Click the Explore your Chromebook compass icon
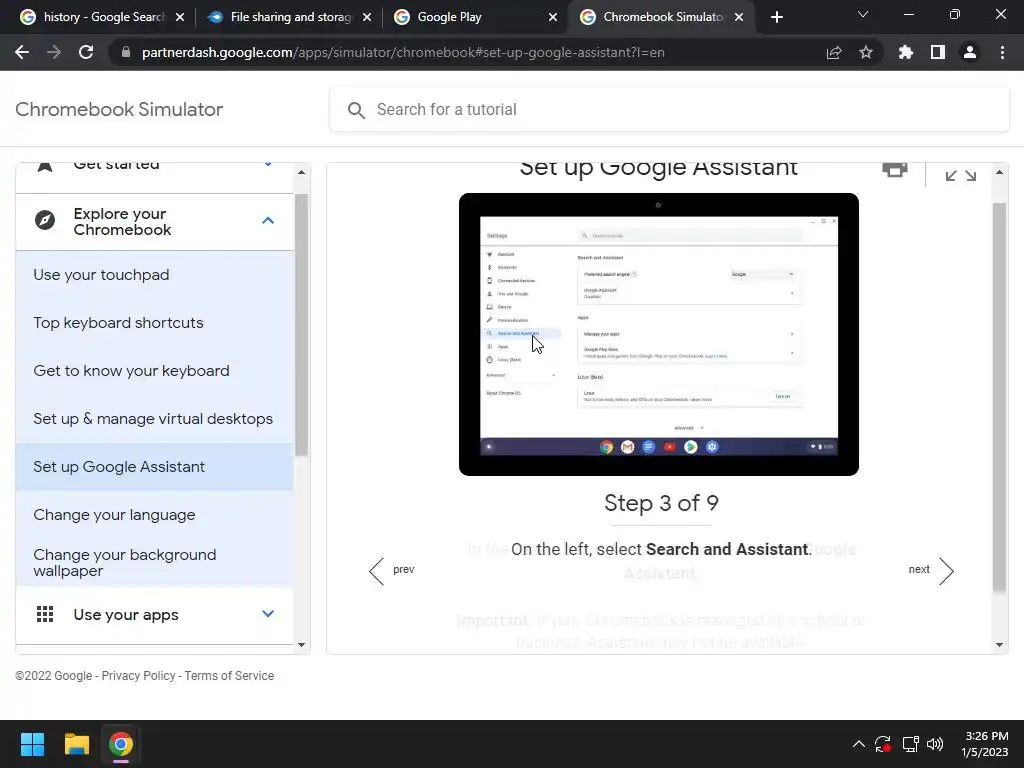Image resolution: width=1024 pixels, height=768 pixels. pyautogui.click(x=45, y=220)
